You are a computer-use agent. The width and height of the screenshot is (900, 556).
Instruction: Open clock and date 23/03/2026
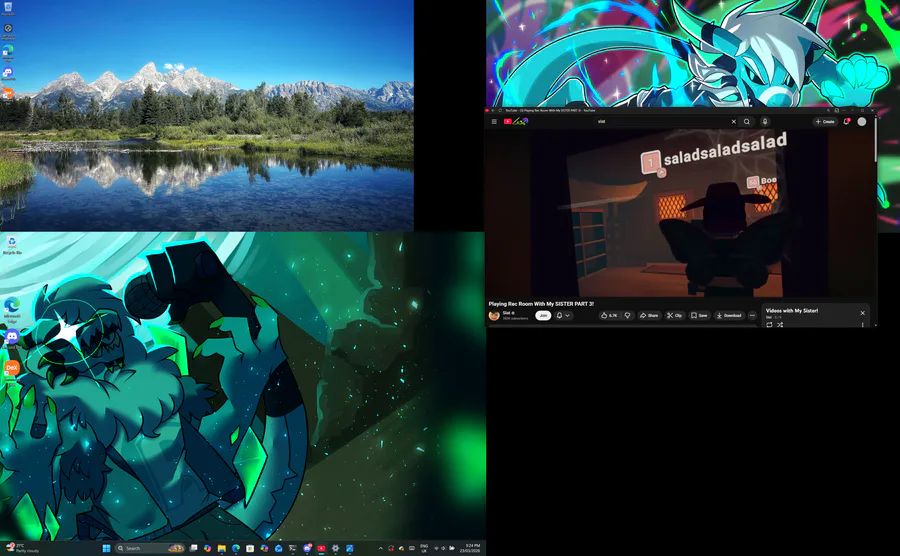click(x=470, y=548)
